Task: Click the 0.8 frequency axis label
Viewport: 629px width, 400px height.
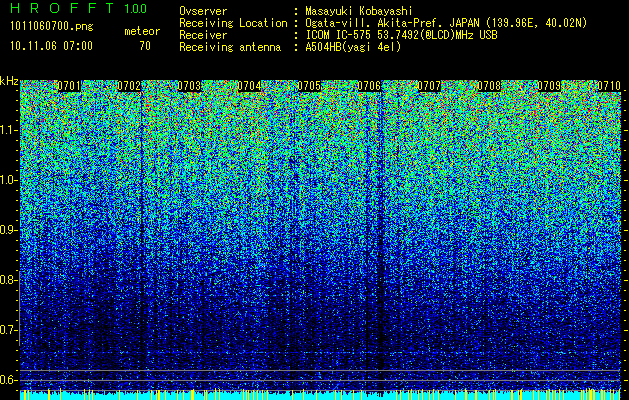Action: click(x=9, y=280)
